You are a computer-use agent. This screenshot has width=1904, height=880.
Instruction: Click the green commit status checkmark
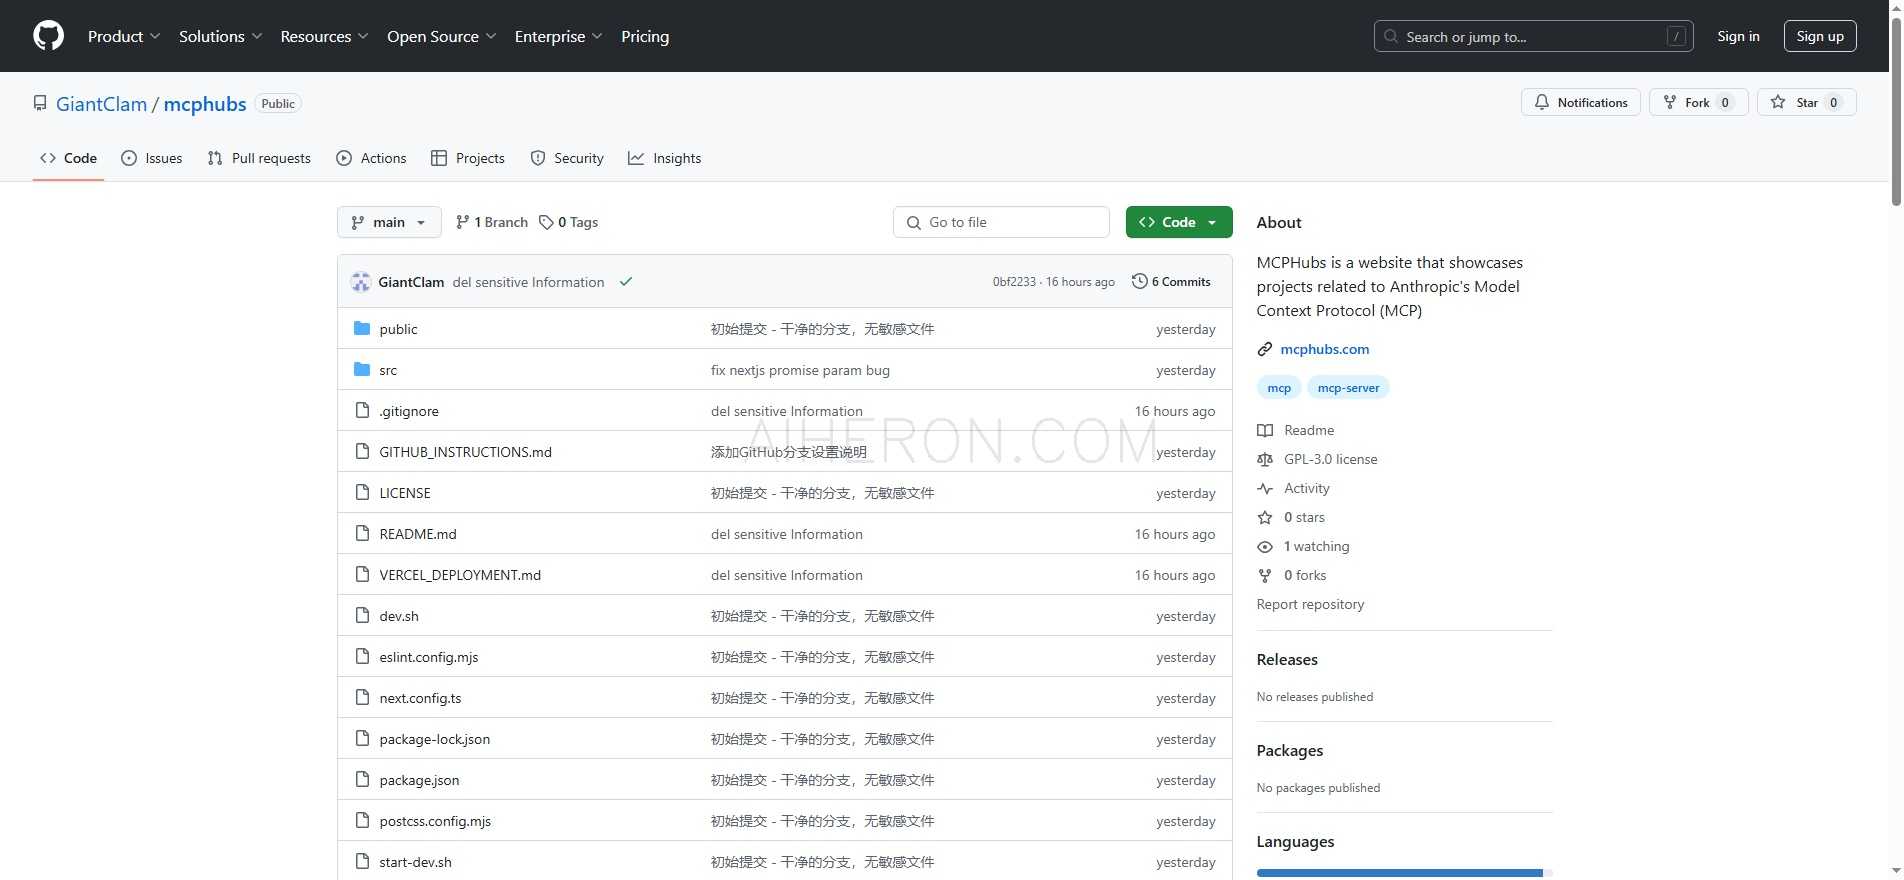[626, 282]
